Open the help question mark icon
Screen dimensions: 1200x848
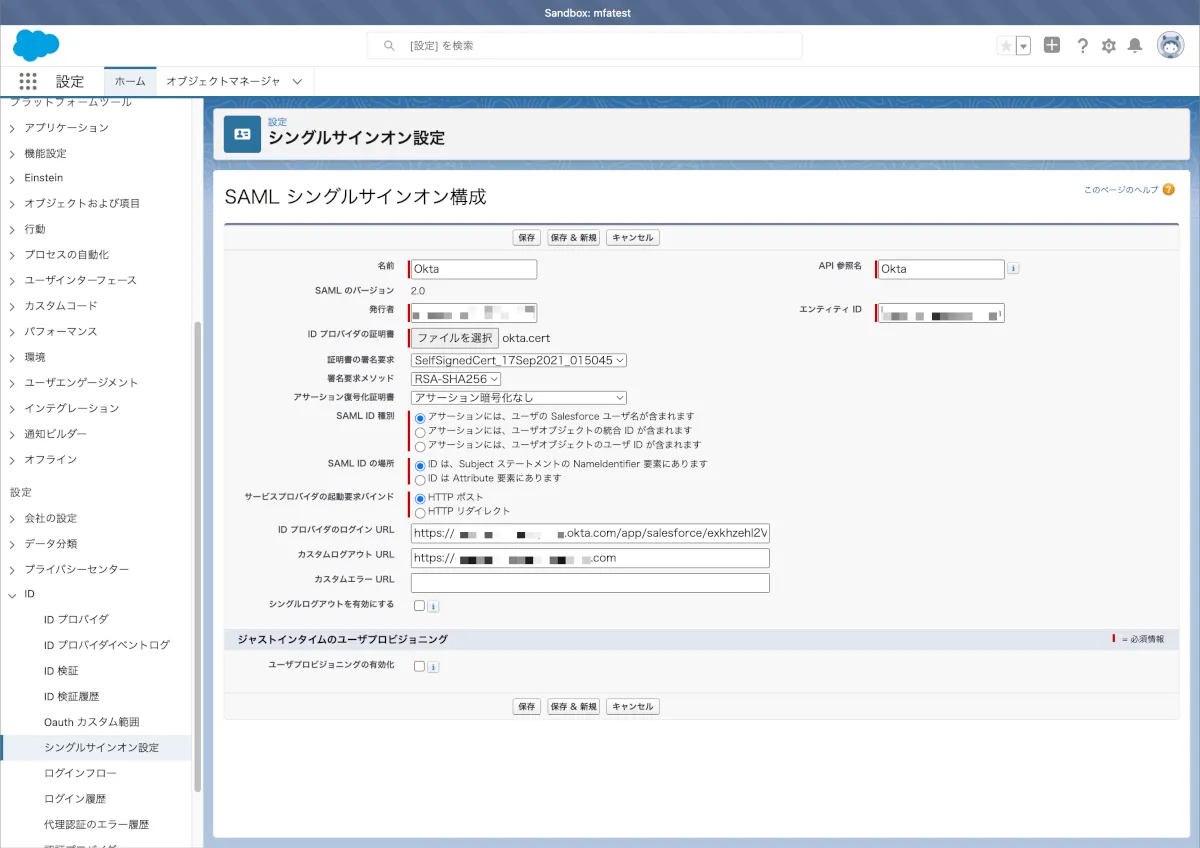1082,46
